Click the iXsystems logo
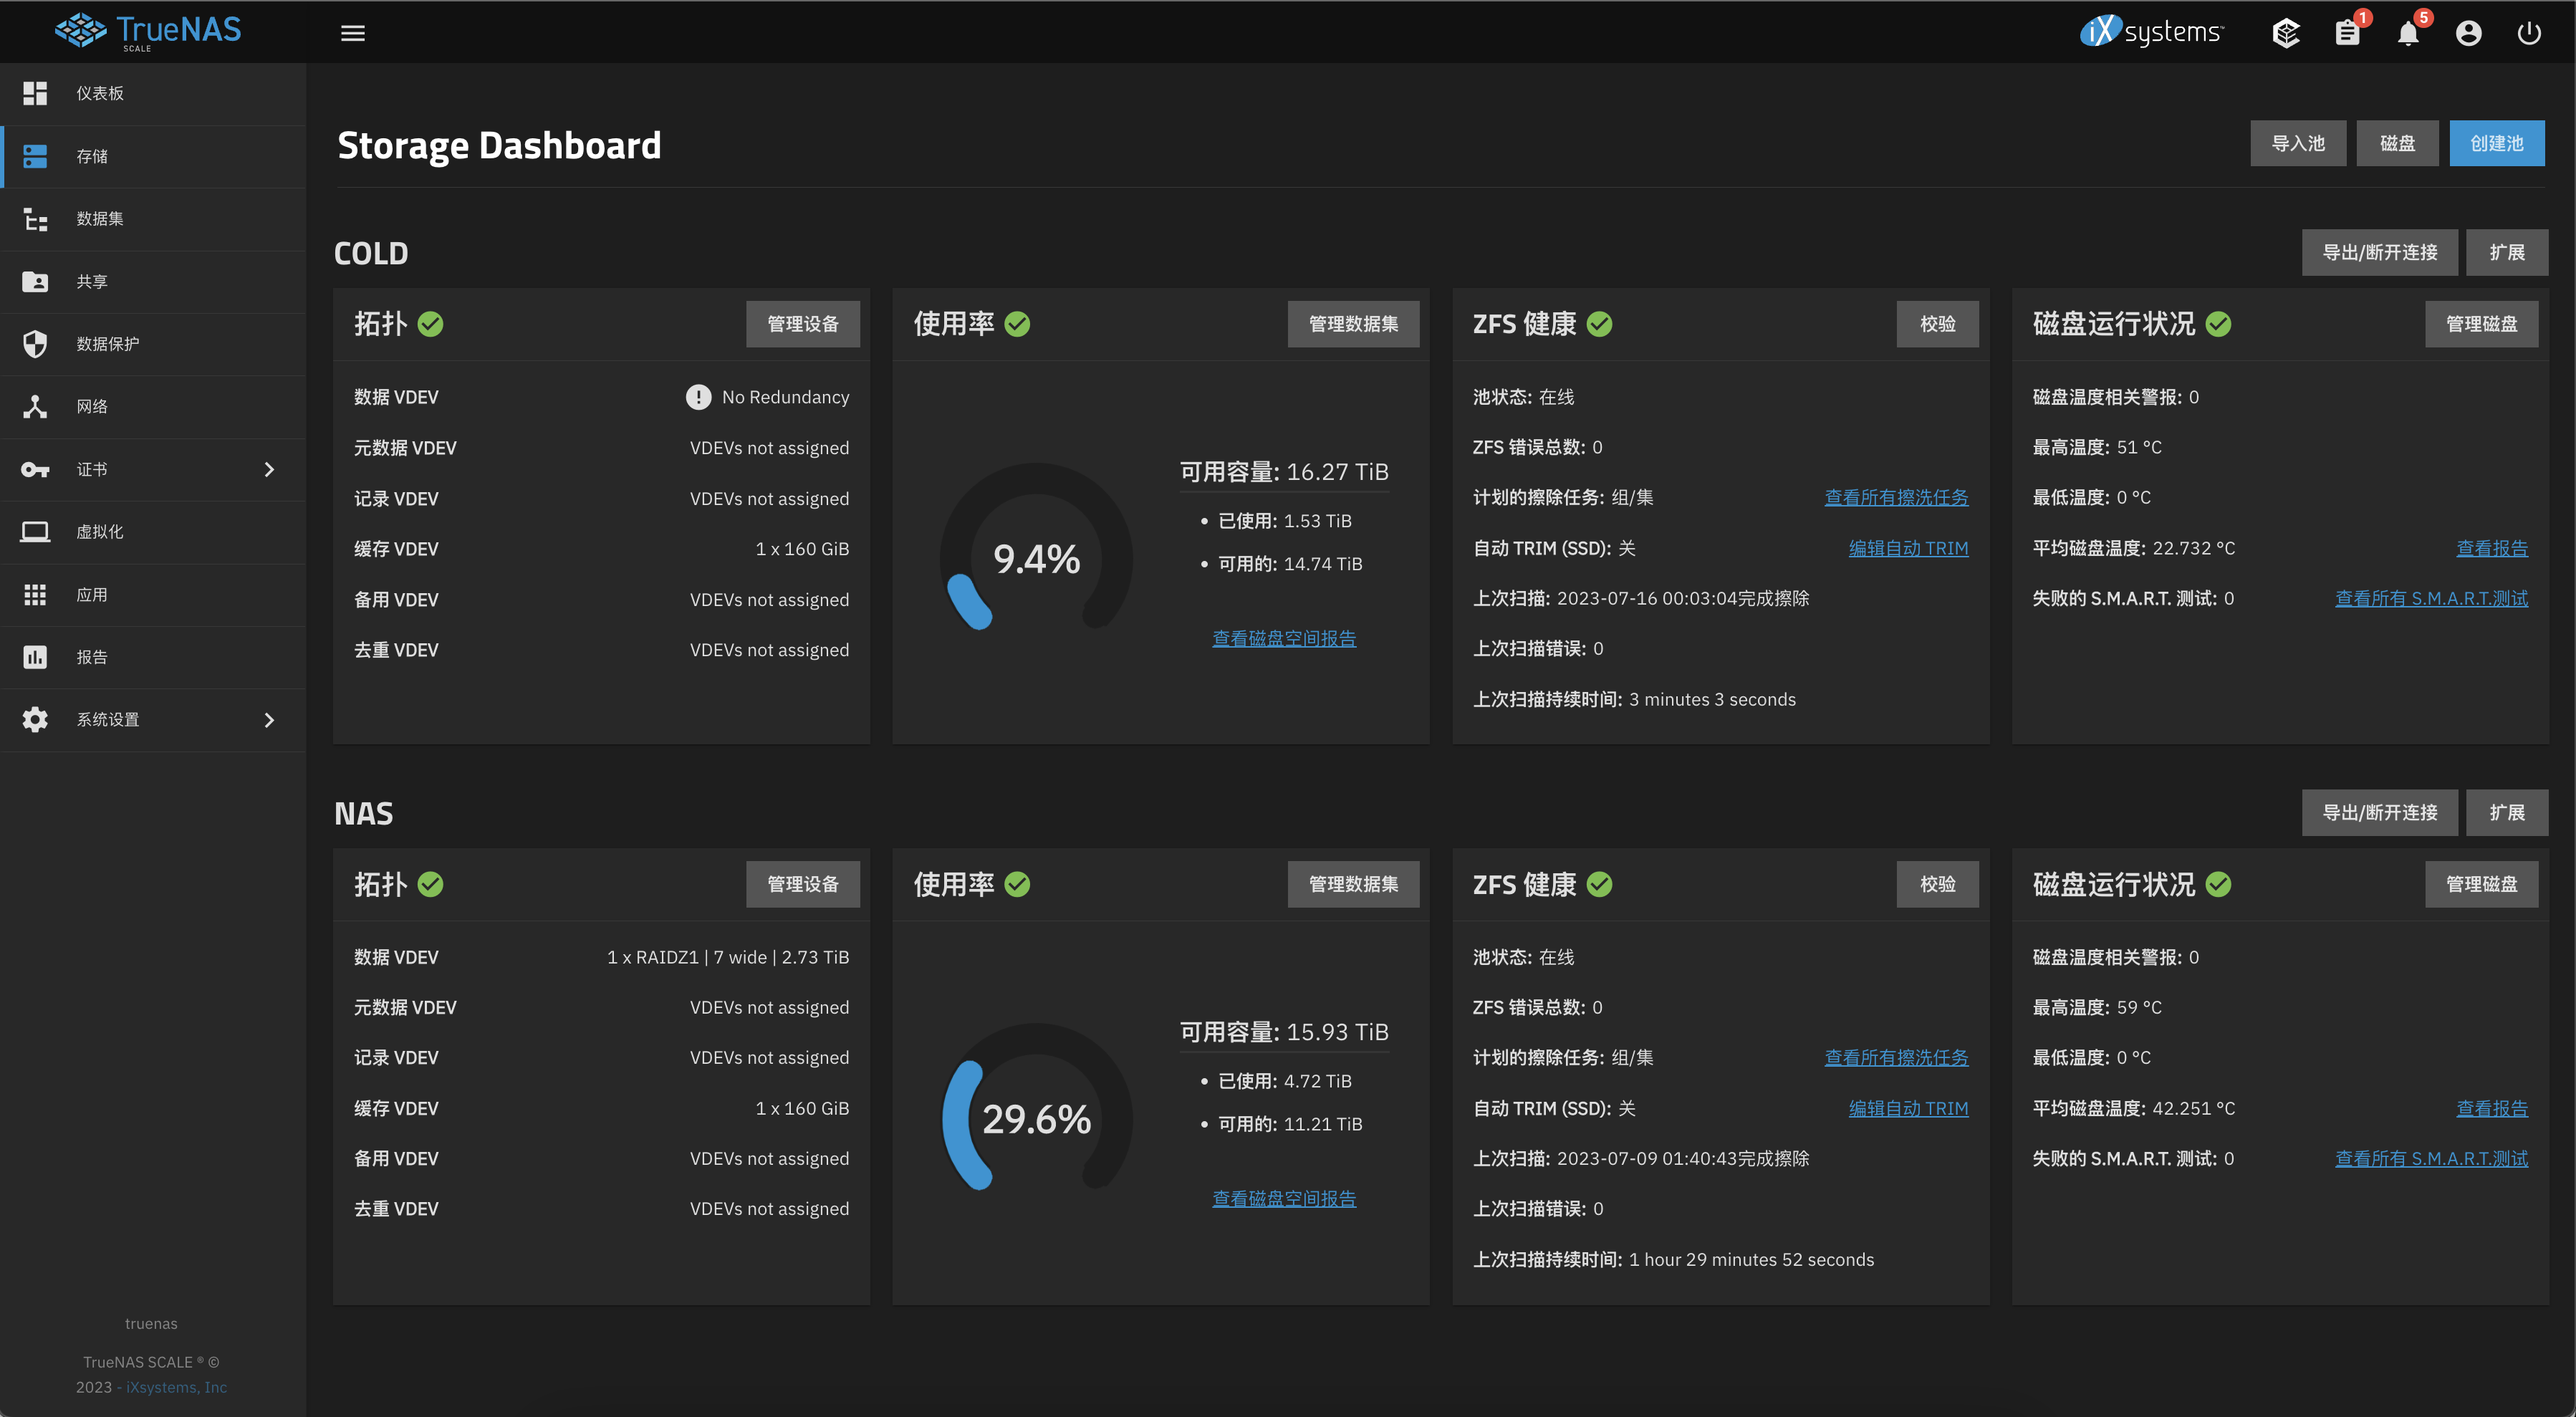Screen dimensions: 2576x1417 pos(2152,32)
